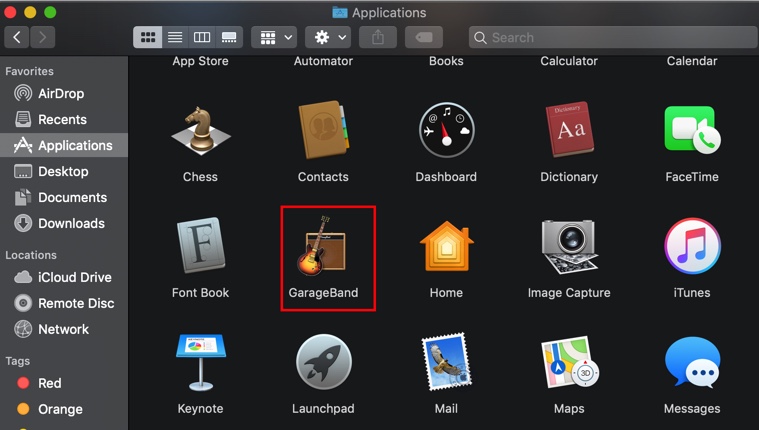Select iCloud Drive in sidebar

click(74, 277)
